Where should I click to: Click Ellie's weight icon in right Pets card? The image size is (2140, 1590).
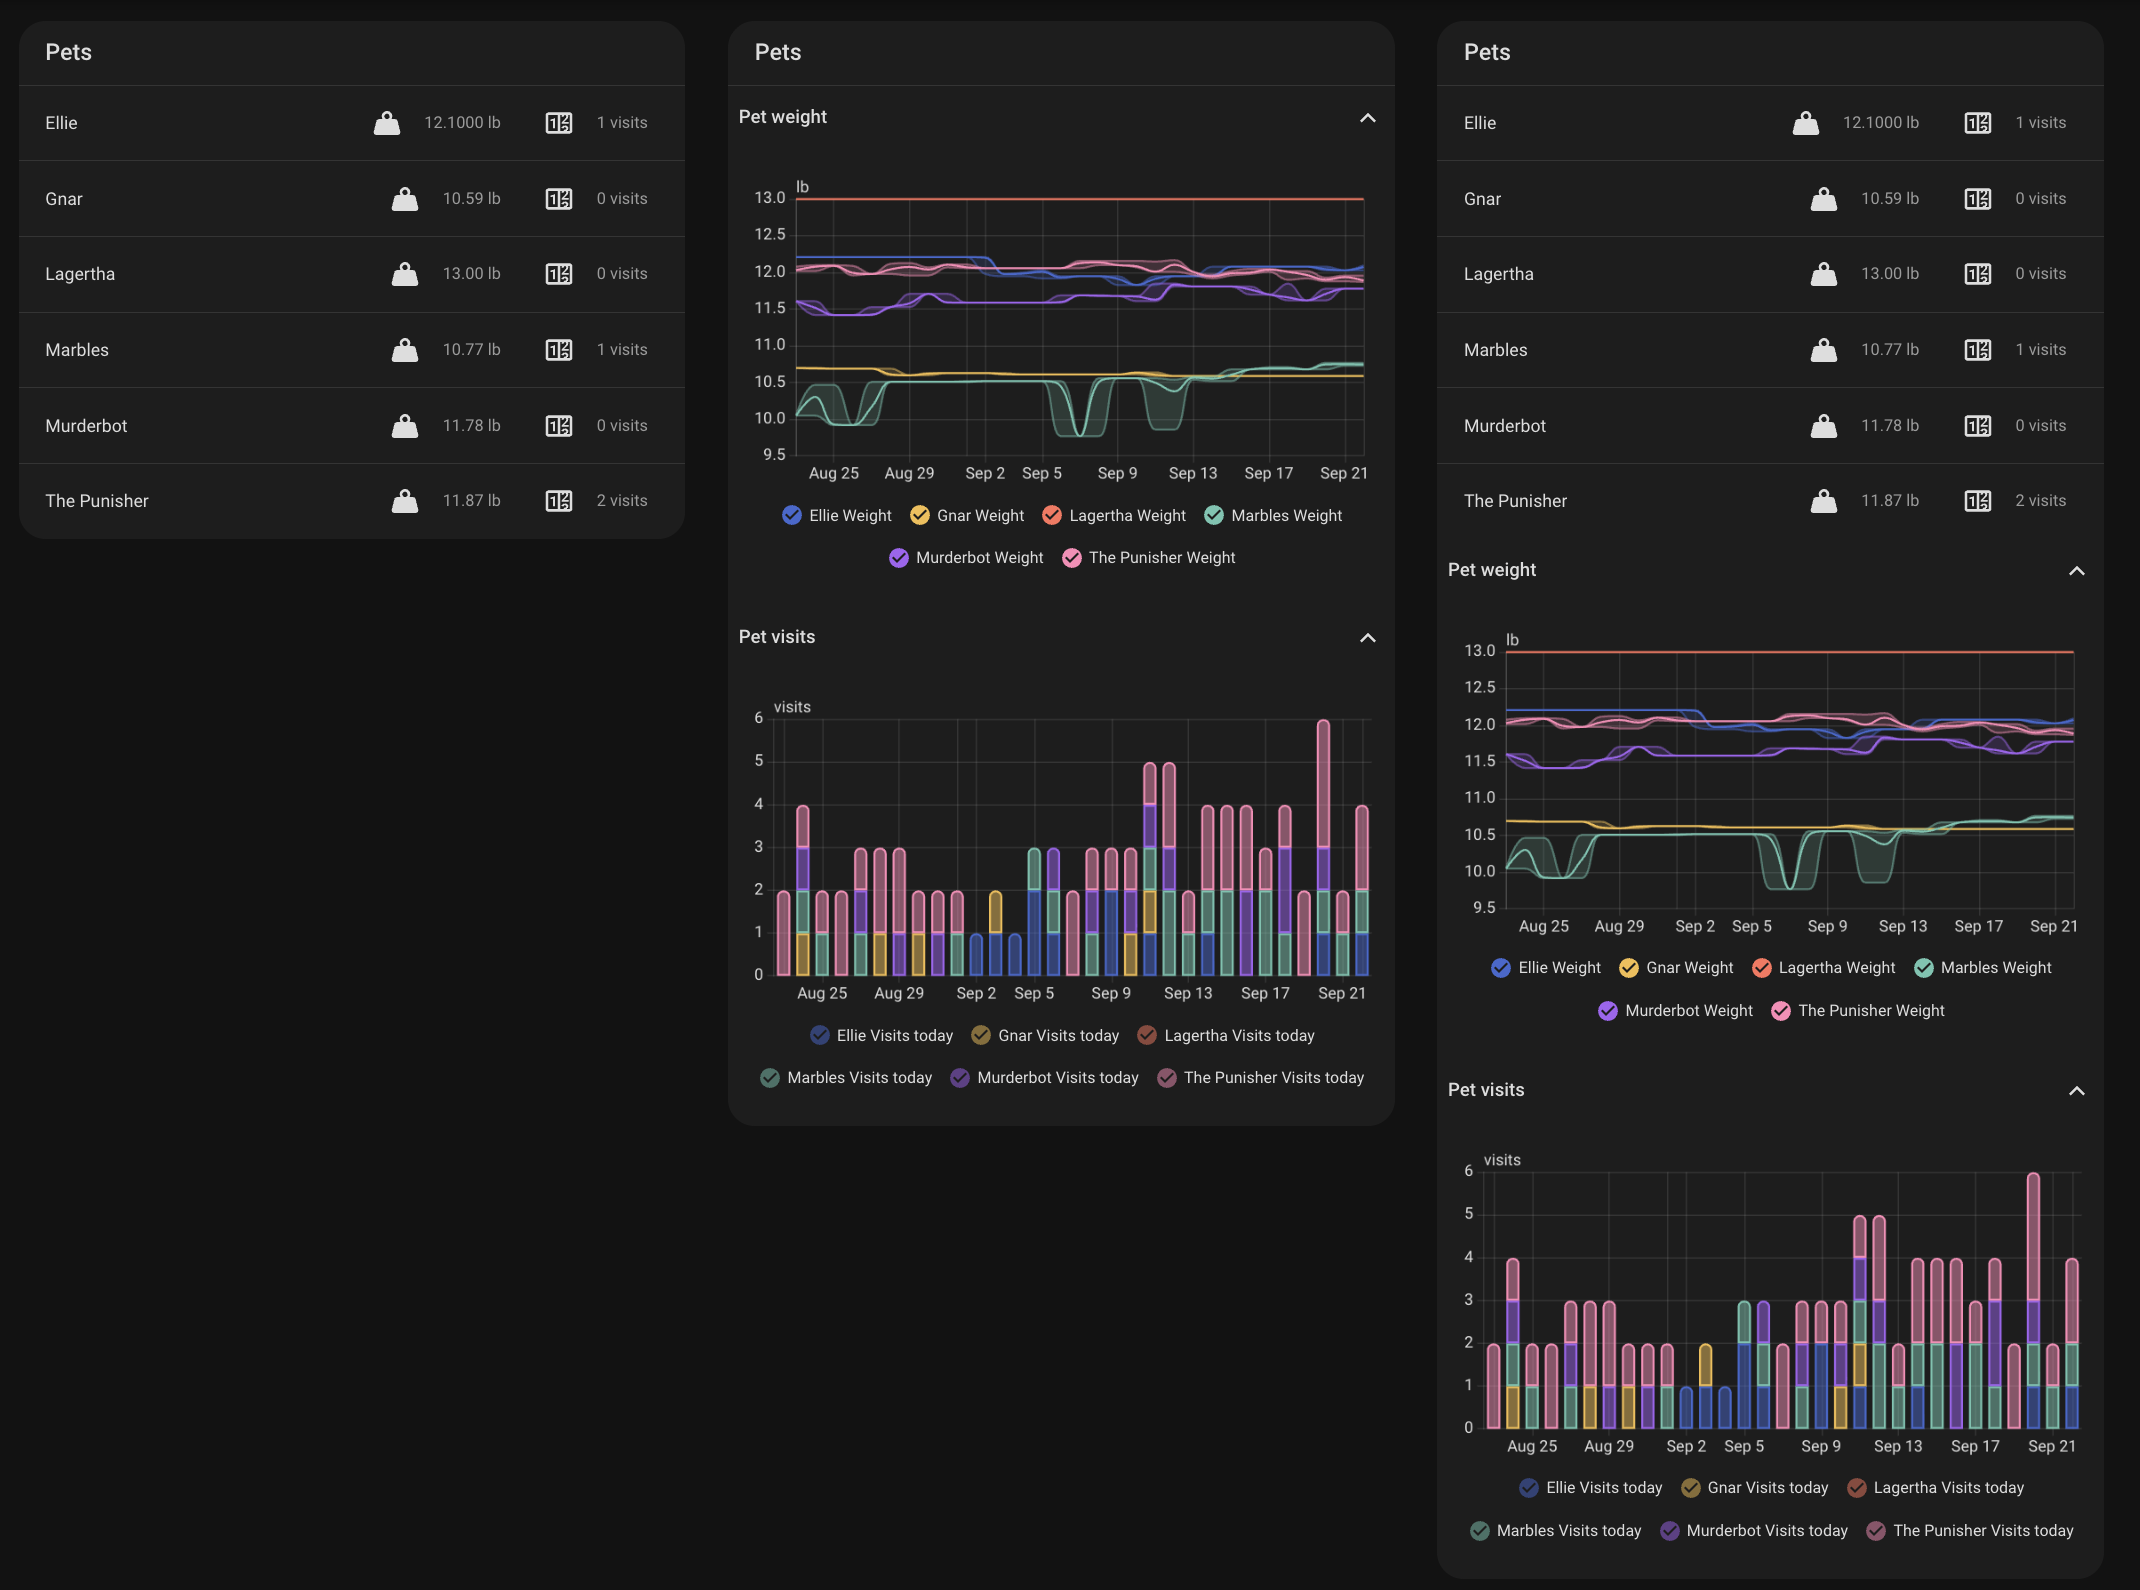(x=1806, y=123)
